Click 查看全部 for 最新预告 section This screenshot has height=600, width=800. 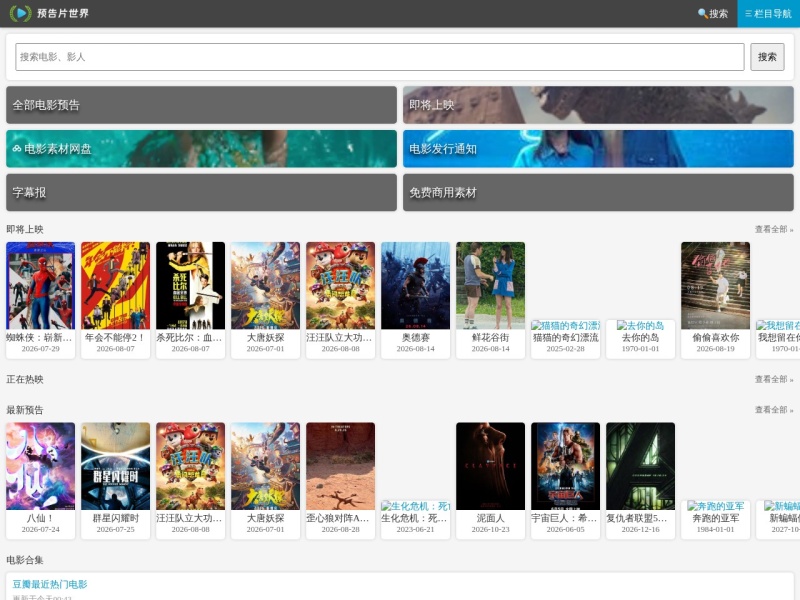pos(774,410)
